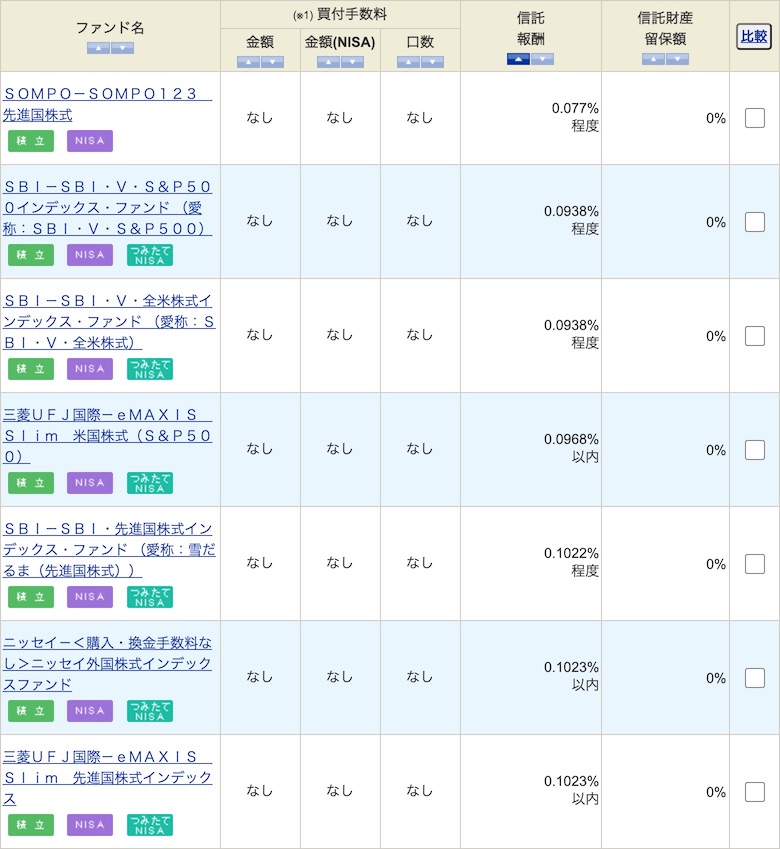This screenshot has width=780, height=849.
Task: Click 積立 badge under SBI・V・S&P500
Action: click(31, 255)
